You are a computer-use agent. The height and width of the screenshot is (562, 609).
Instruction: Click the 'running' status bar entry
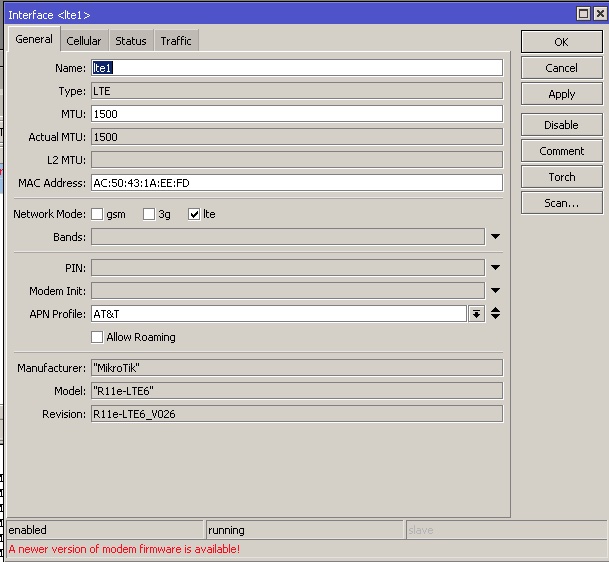(305, 530)
